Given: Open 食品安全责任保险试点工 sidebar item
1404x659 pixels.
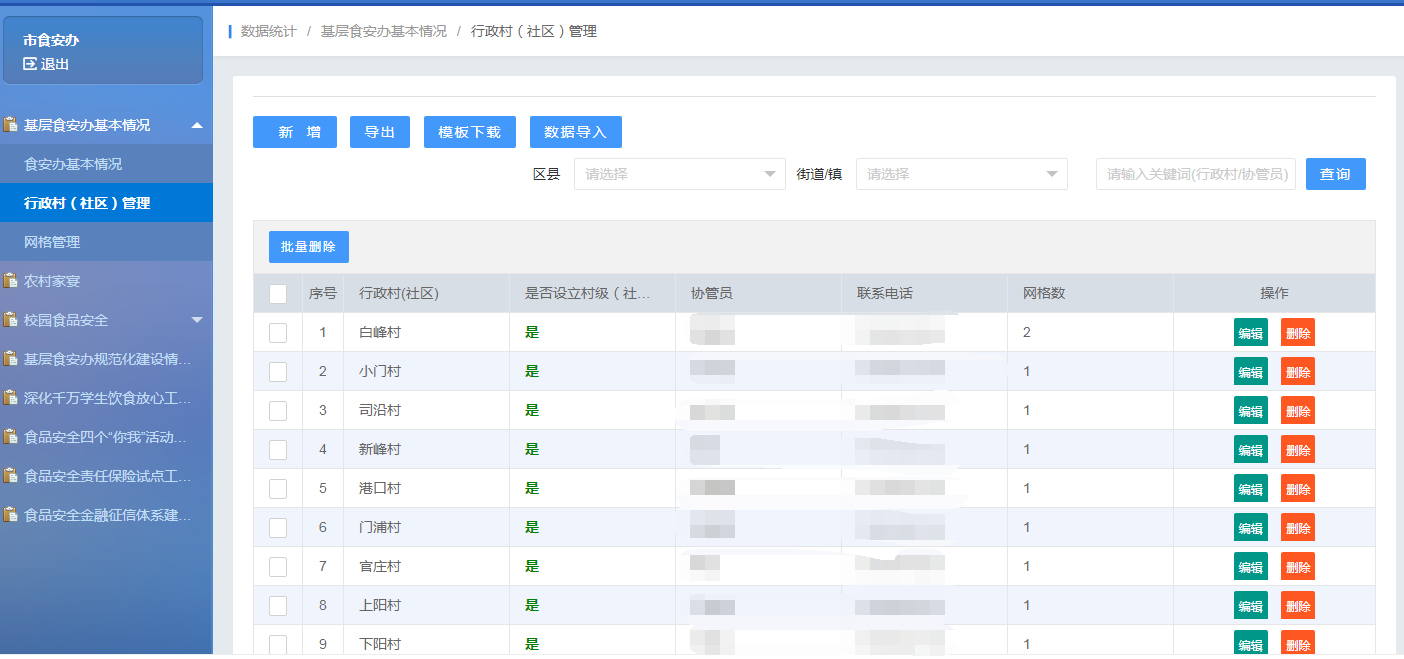Looking at the screenshot, I should click(106, 476).
